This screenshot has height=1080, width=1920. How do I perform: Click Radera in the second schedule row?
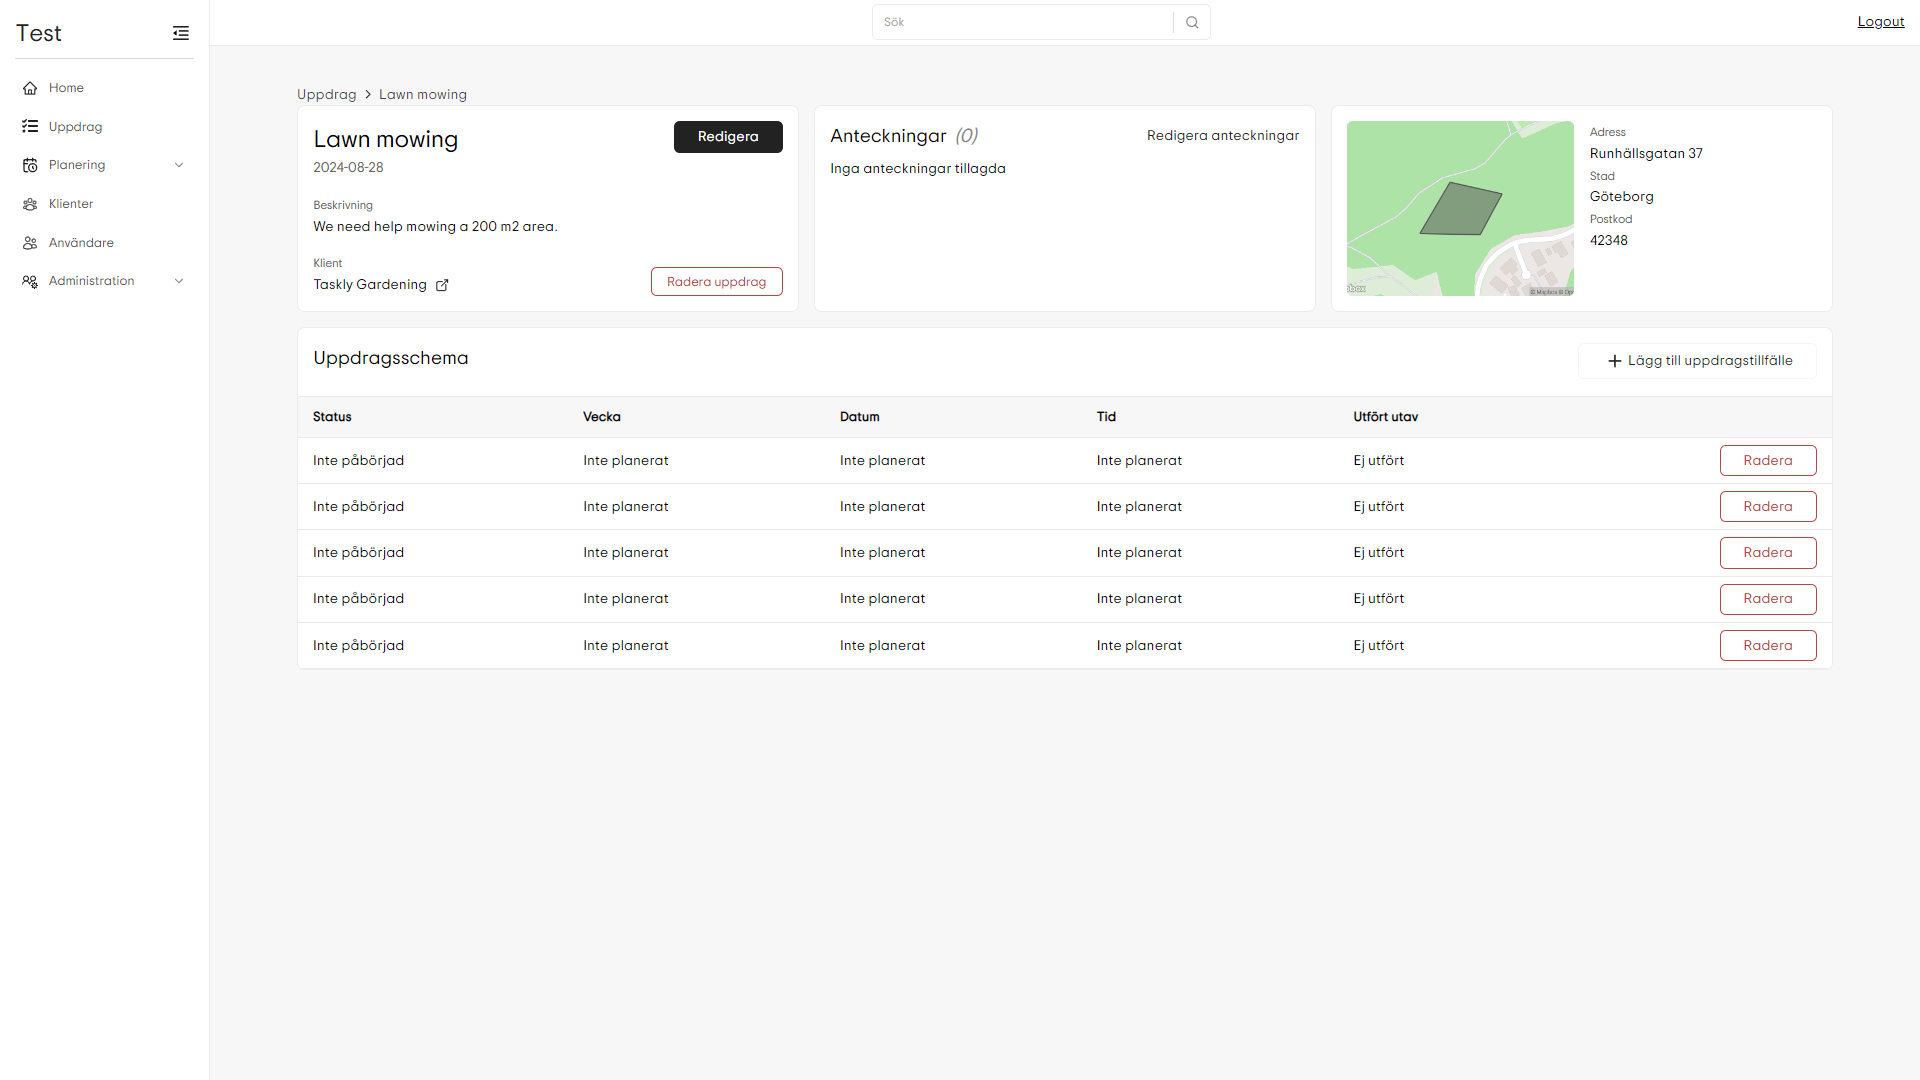pos(1768,507)
